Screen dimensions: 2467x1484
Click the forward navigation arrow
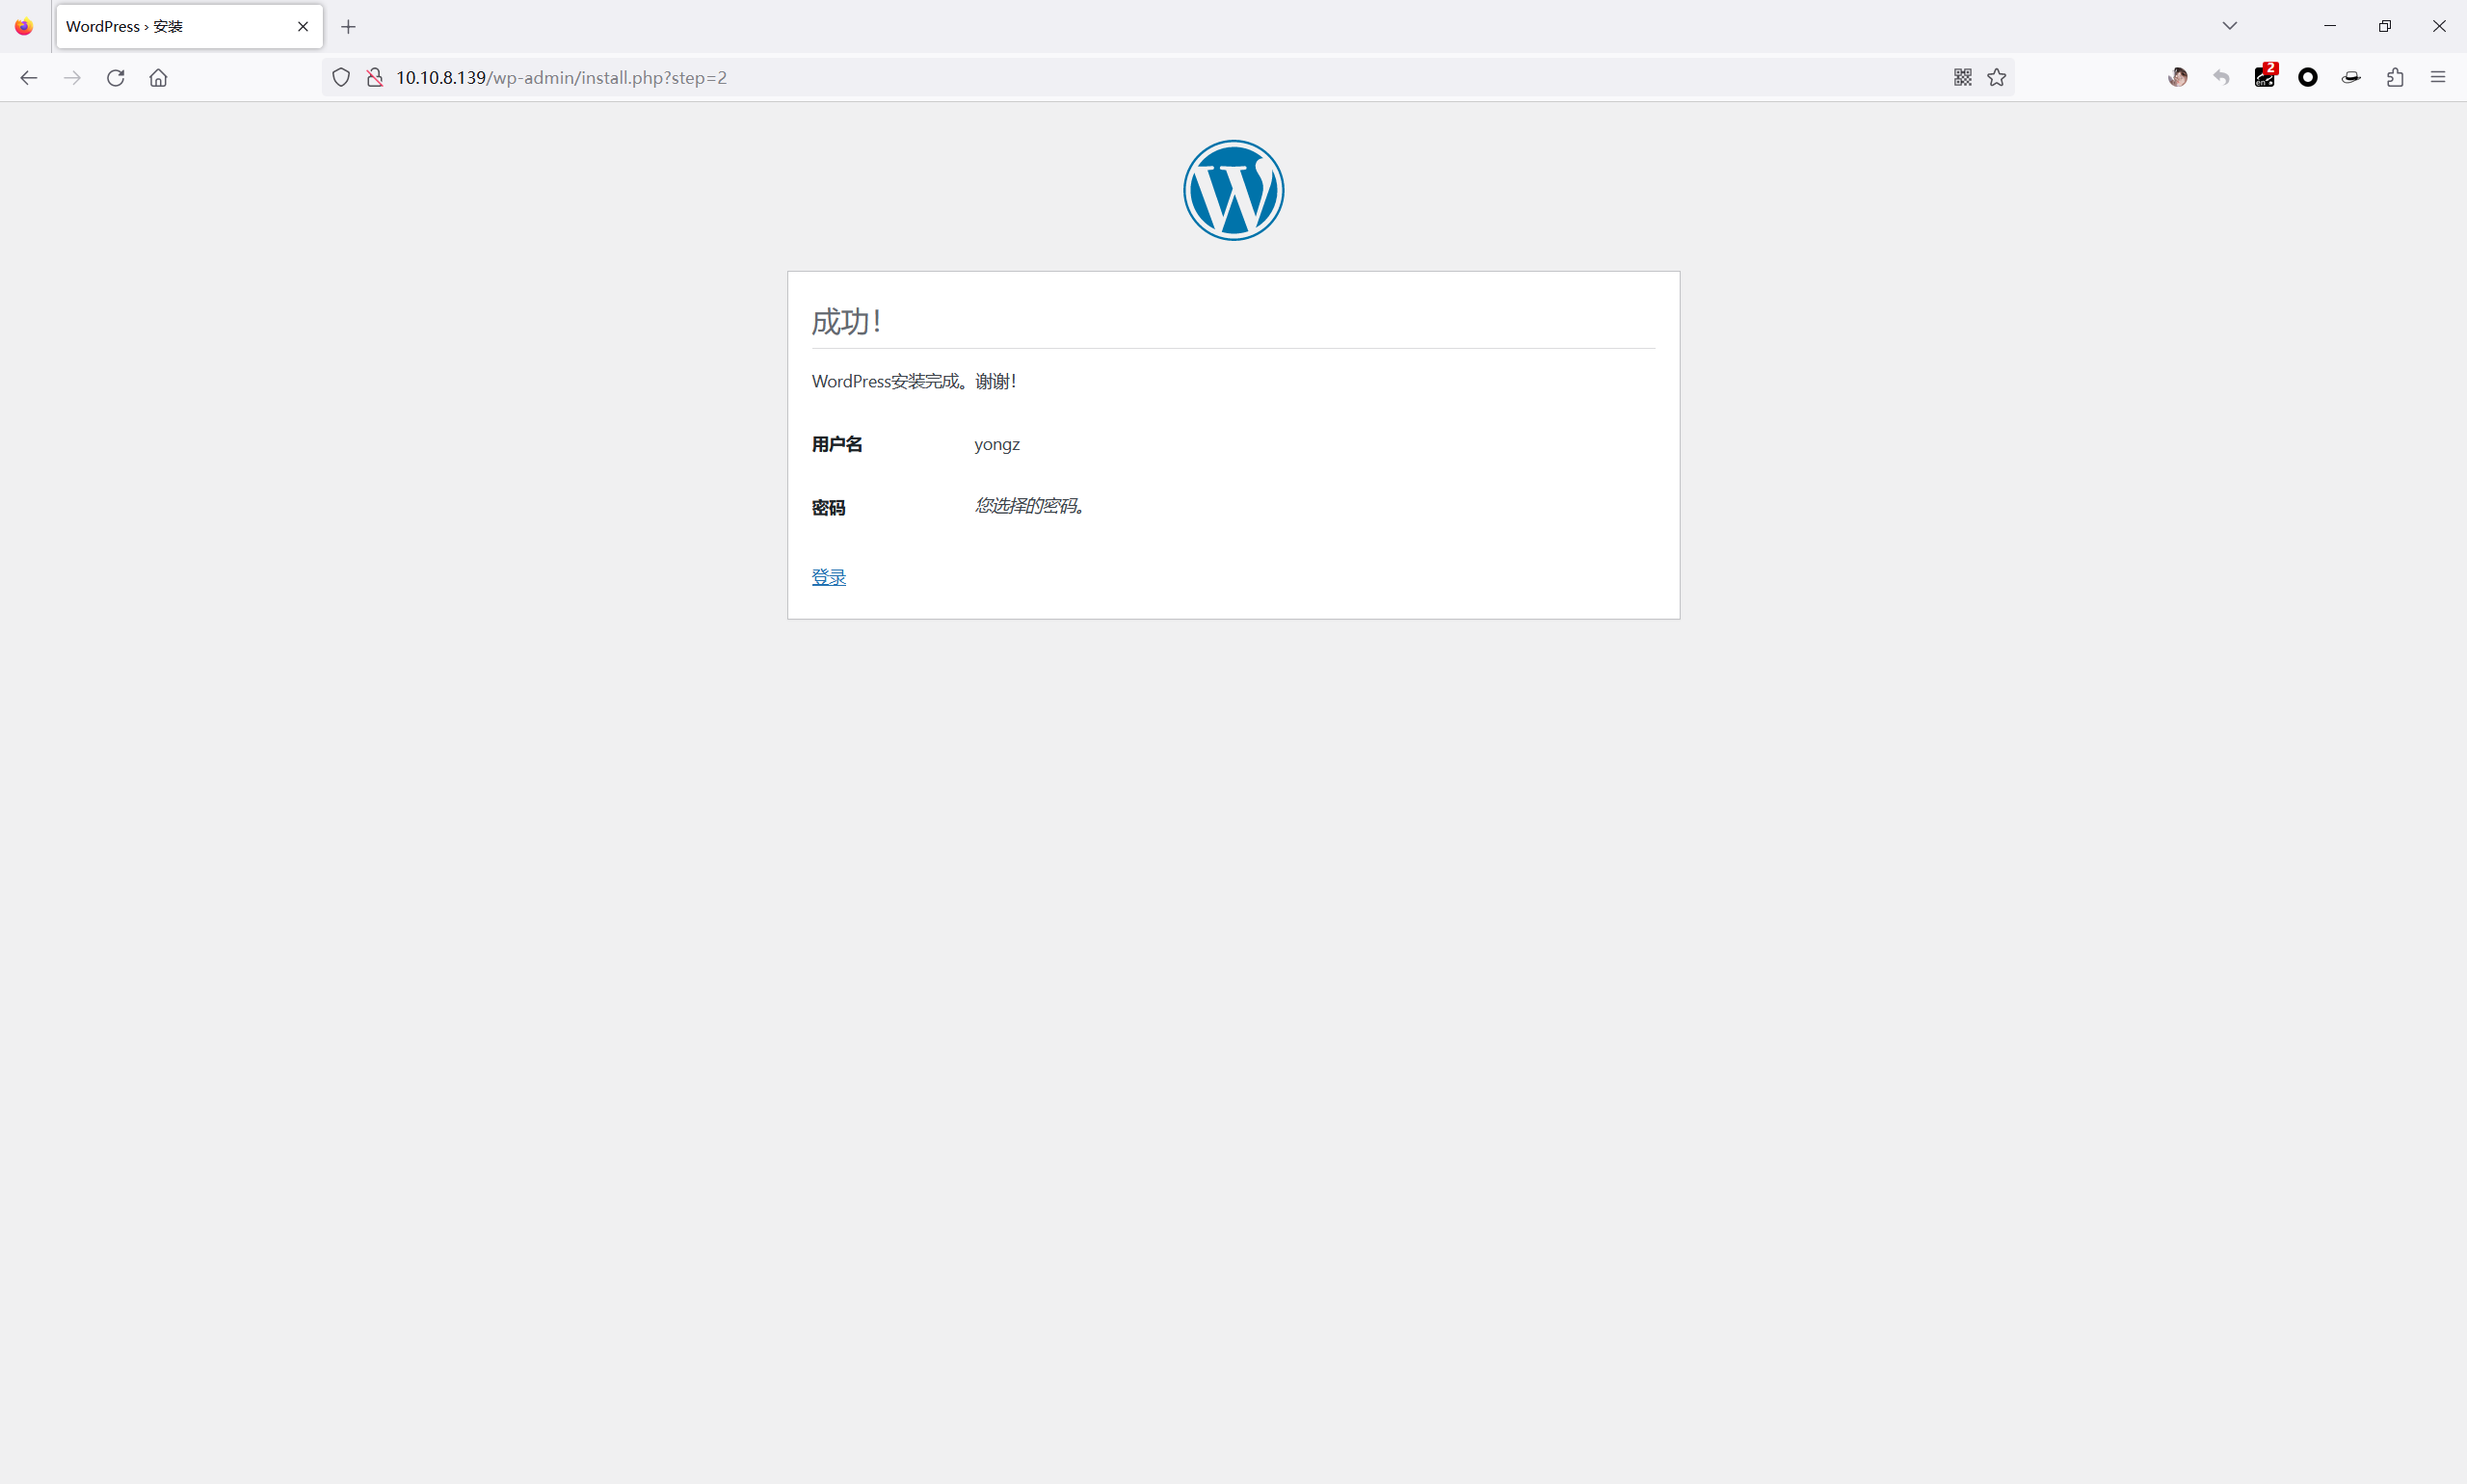pos(72,78)
